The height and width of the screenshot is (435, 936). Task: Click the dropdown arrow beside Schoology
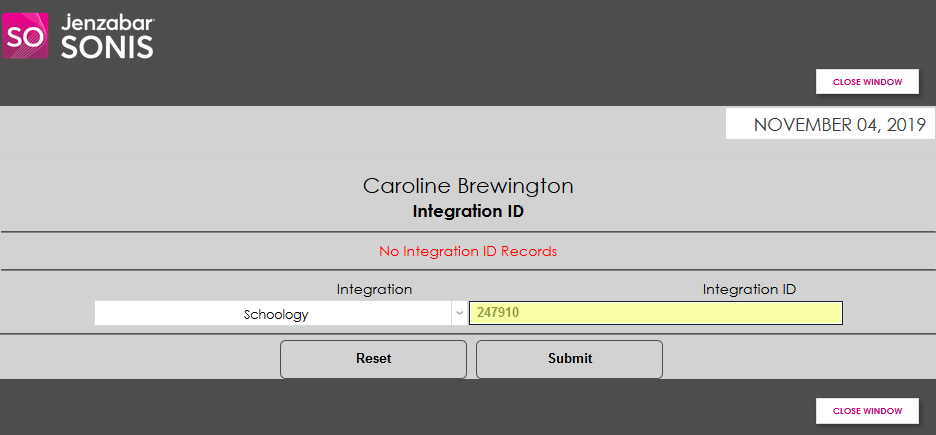point(459,314)
